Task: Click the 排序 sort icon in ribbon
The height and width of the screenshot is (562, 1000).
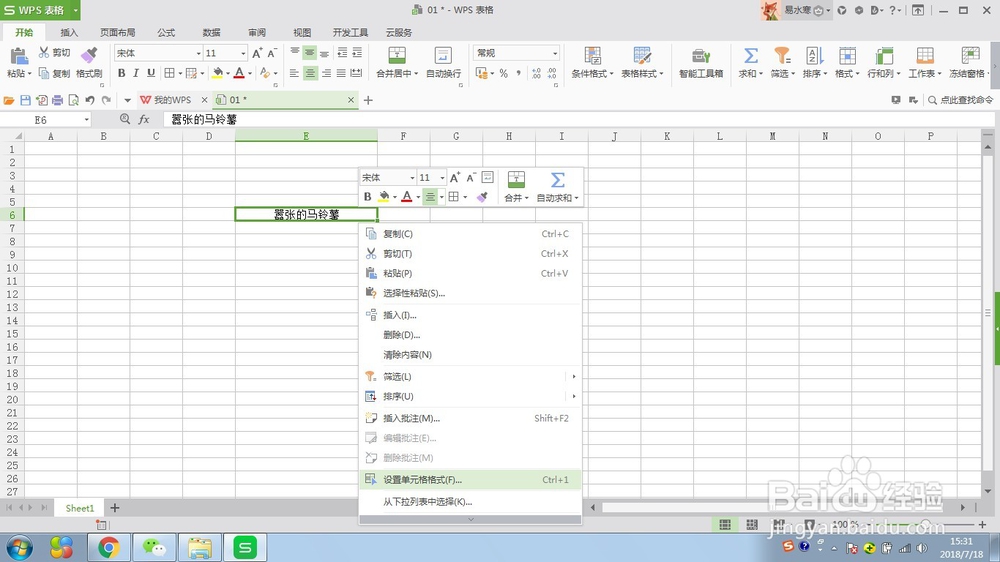Action: point(814,55)
